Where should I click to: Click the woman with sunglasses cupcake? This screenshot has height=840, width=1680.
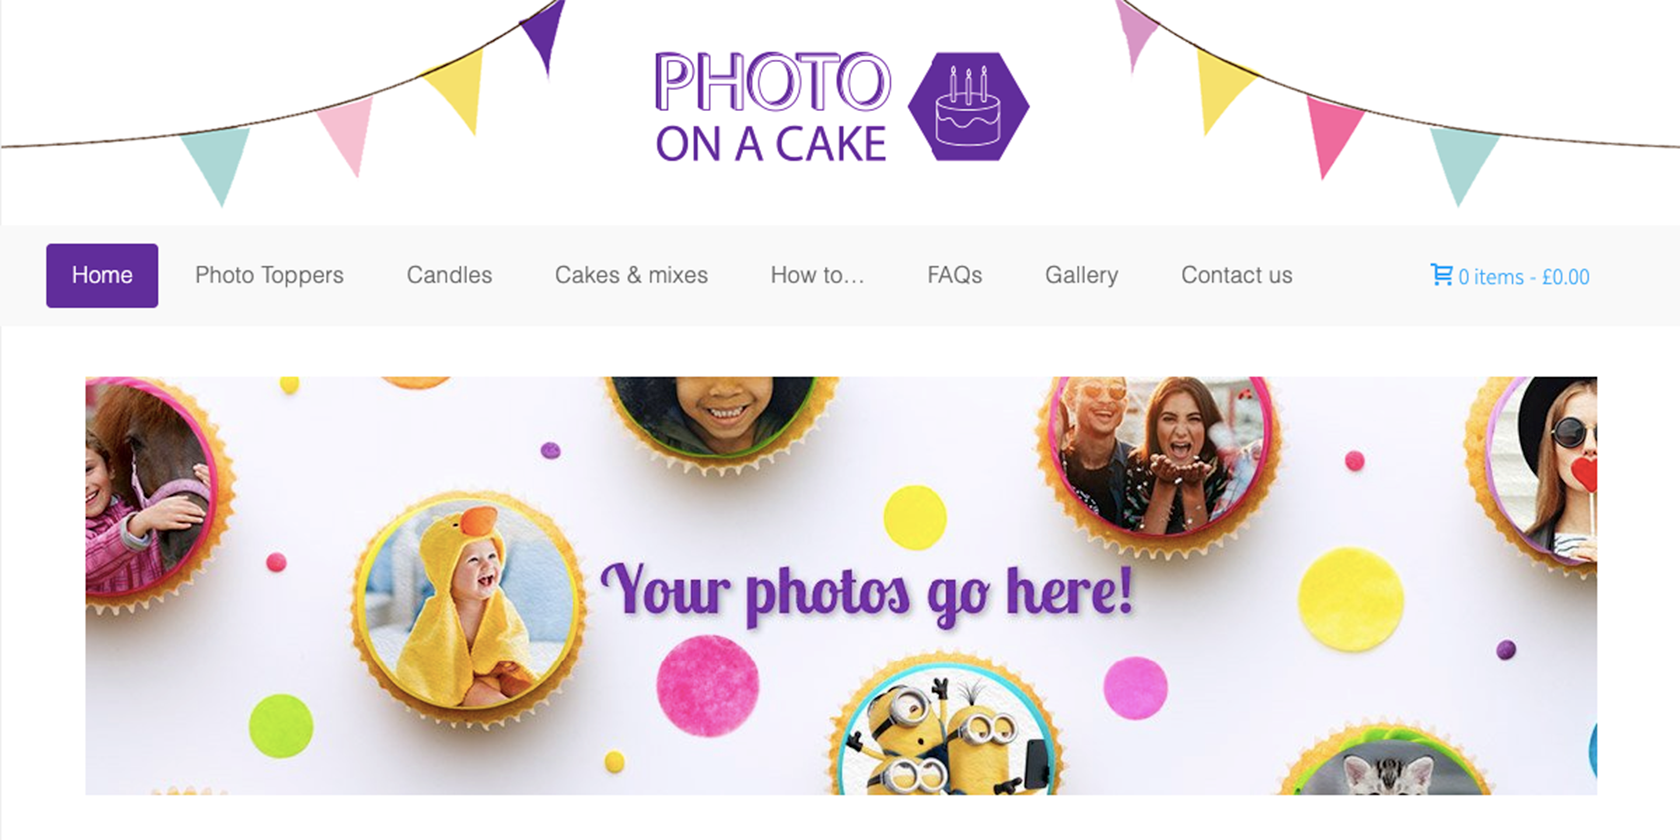pyautogui.click(x=1535, y=470)
